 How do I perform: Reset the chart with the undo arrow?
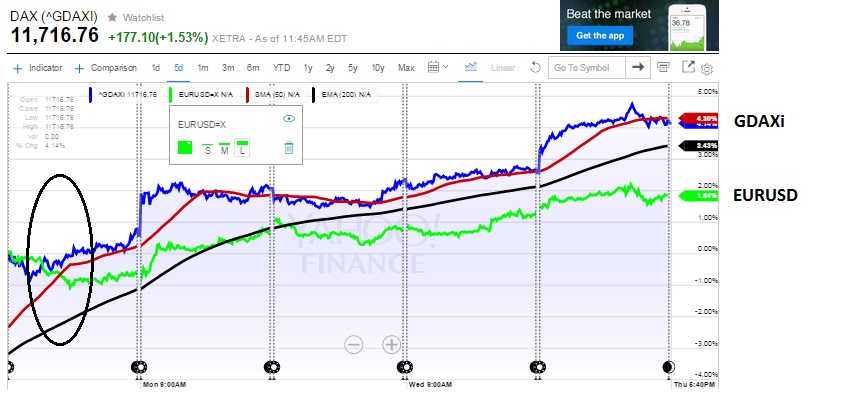click(535, 68)
